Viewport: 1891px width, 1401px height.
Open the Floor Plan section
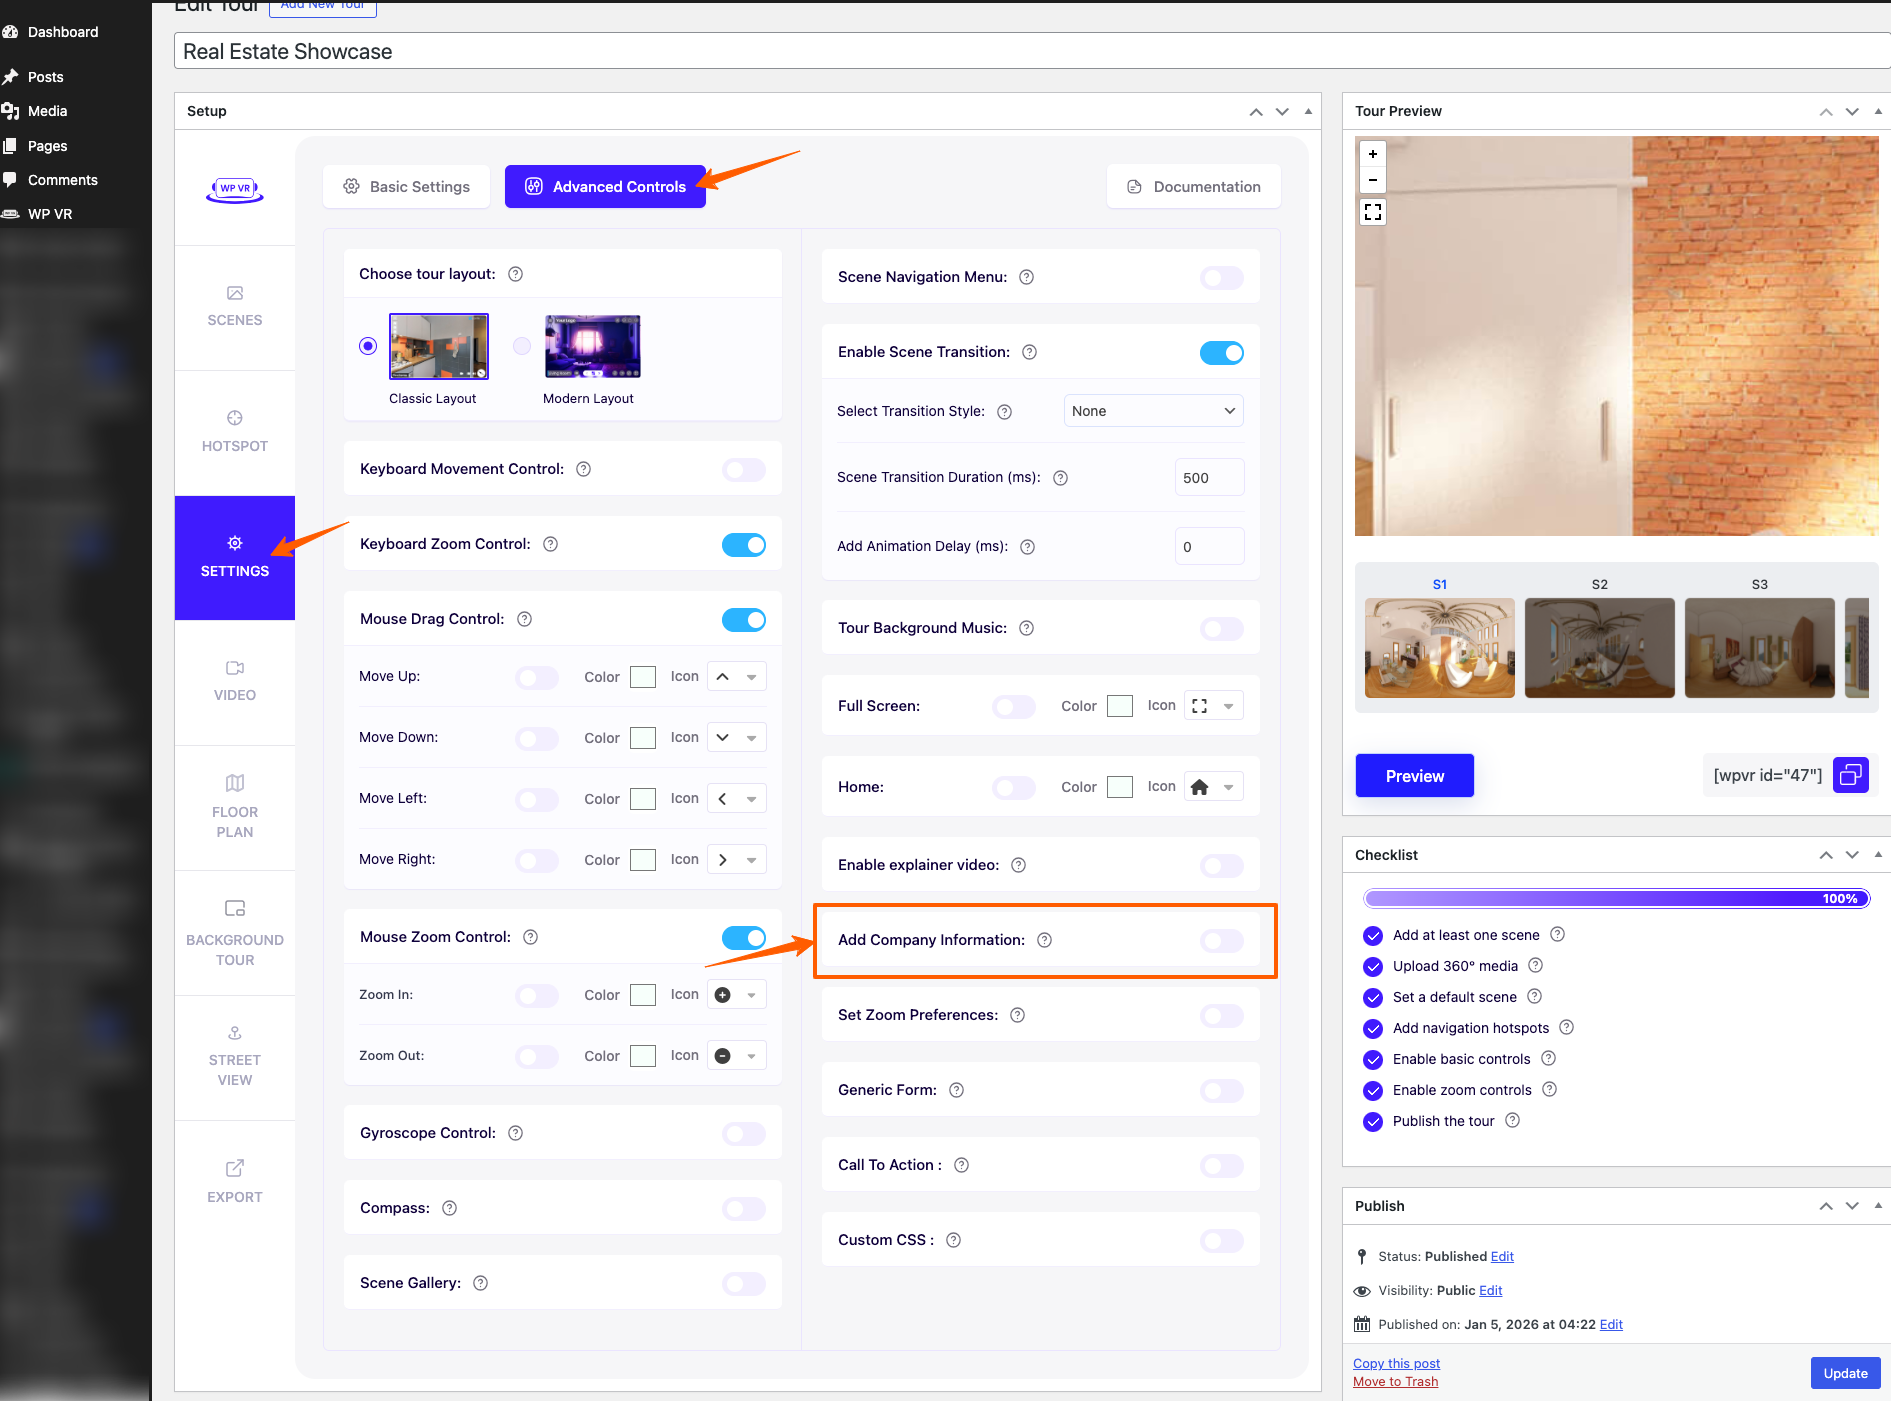[x=234, y=806]
